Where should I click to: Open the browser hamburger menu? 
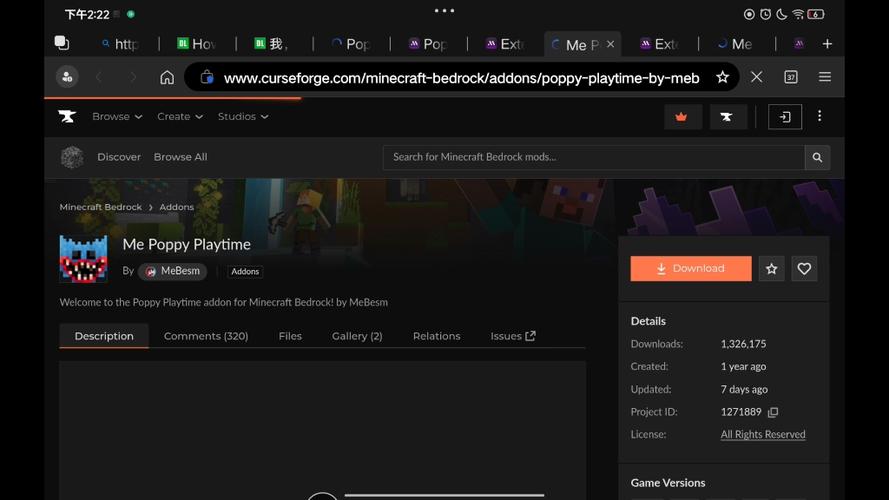tap(825, 77)
